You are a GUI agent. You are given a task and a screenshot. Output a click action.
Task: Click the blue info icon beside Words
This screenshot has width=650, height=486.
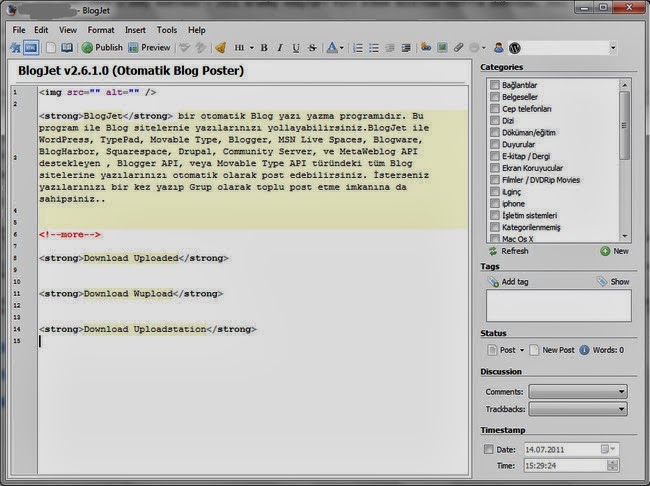click(x=584, y=350)
